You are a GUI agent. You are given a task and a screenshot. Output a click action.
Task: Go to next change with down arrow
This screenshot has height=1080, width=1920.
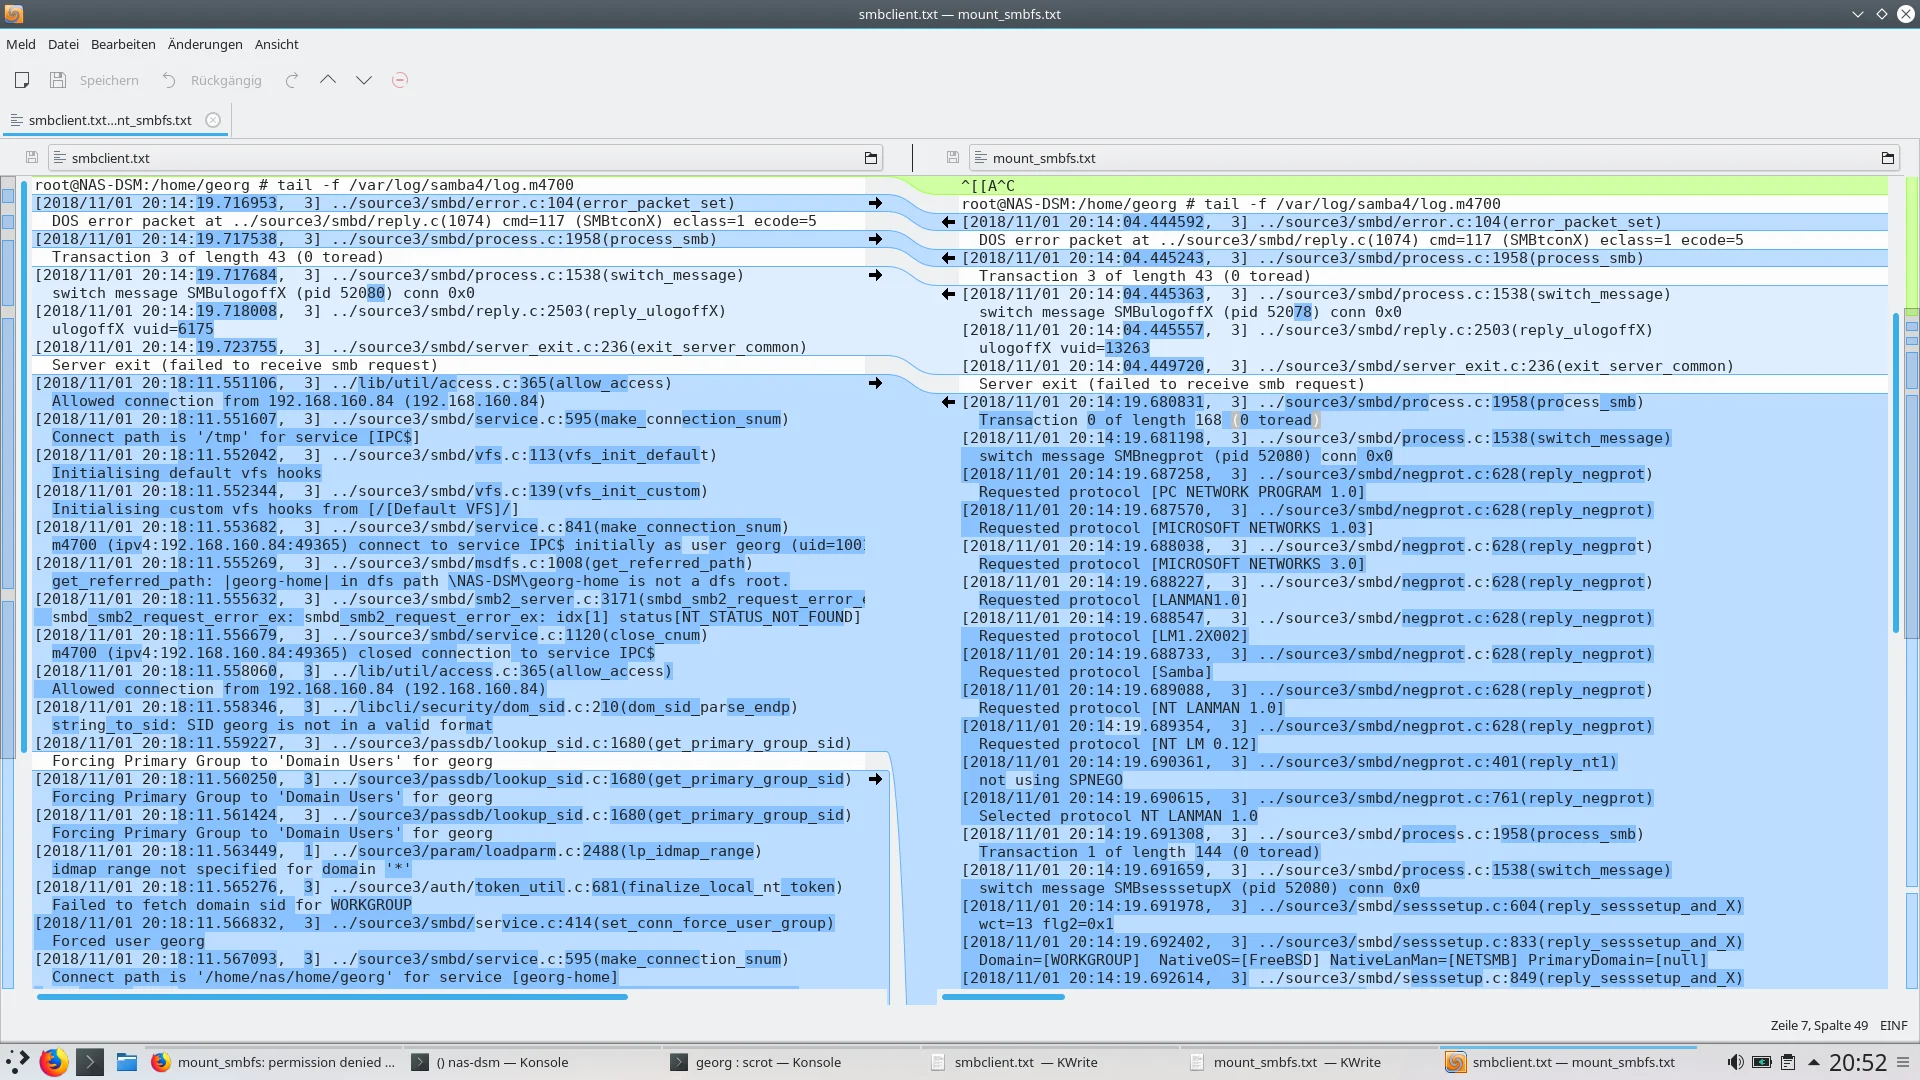(364, 80)
